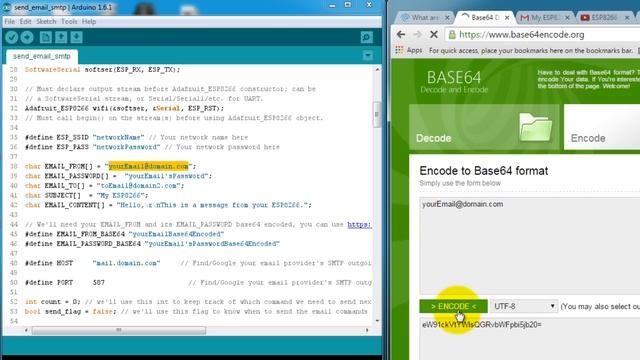The height and width of the screenshot is (360, 640).
Task: Click the highlighted yourEmail@domain.com text in code
Action: (x=148, y=166)
